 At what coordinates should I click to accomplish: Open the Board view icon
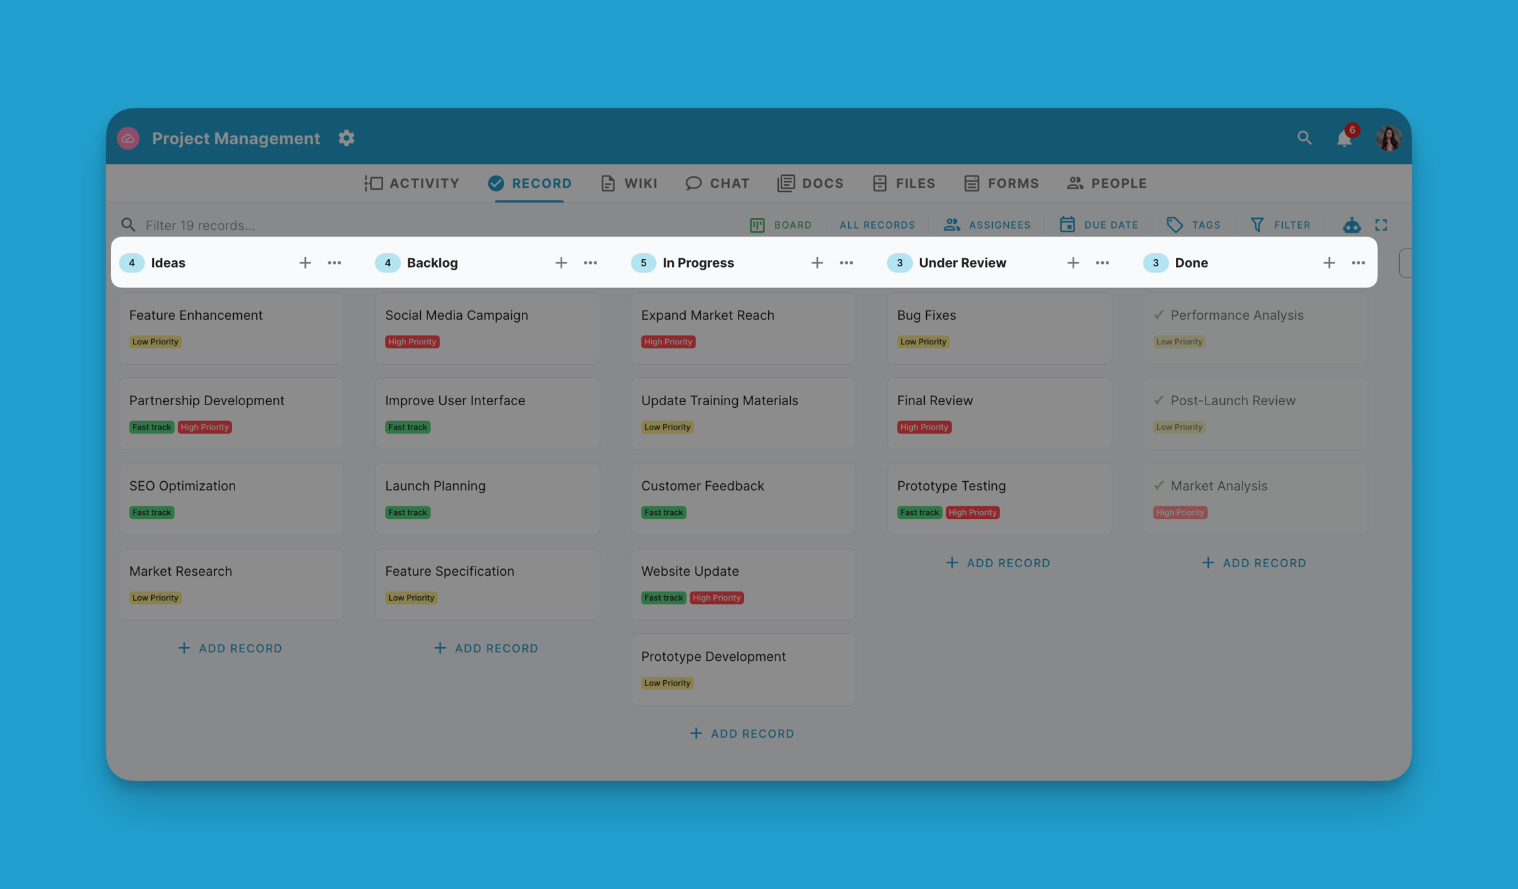757,224
